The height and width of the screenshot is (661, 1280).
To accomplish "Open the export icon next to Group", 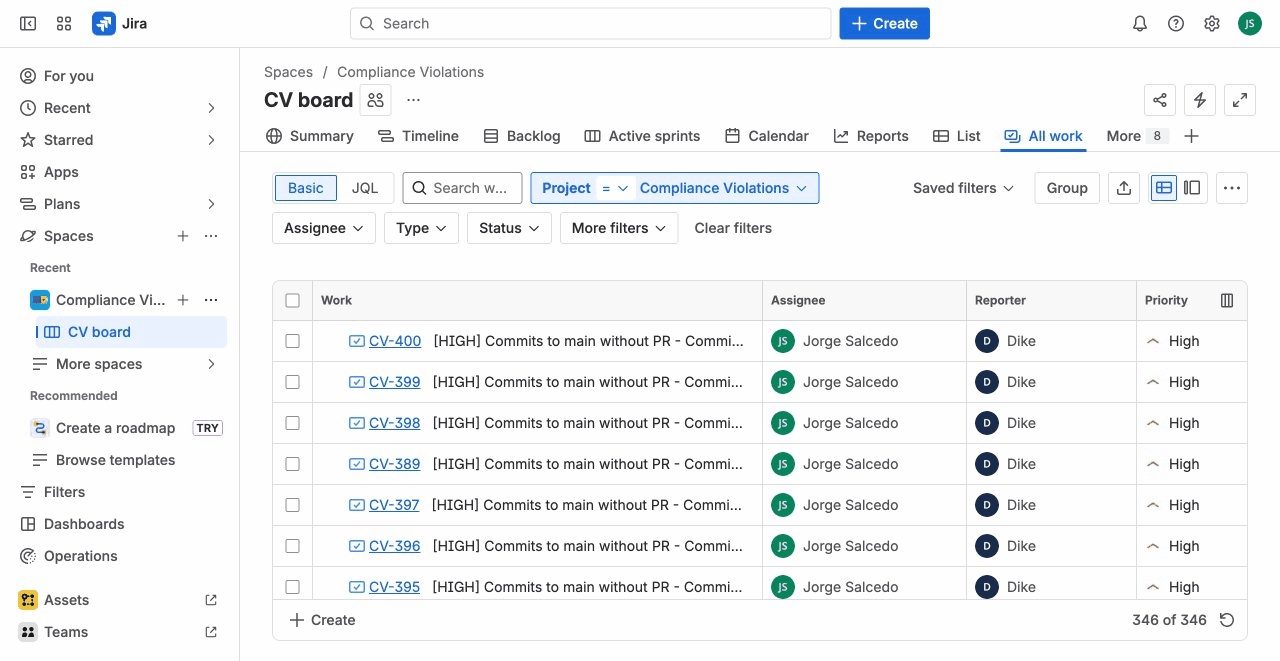I will click(x=1123, y=188).
